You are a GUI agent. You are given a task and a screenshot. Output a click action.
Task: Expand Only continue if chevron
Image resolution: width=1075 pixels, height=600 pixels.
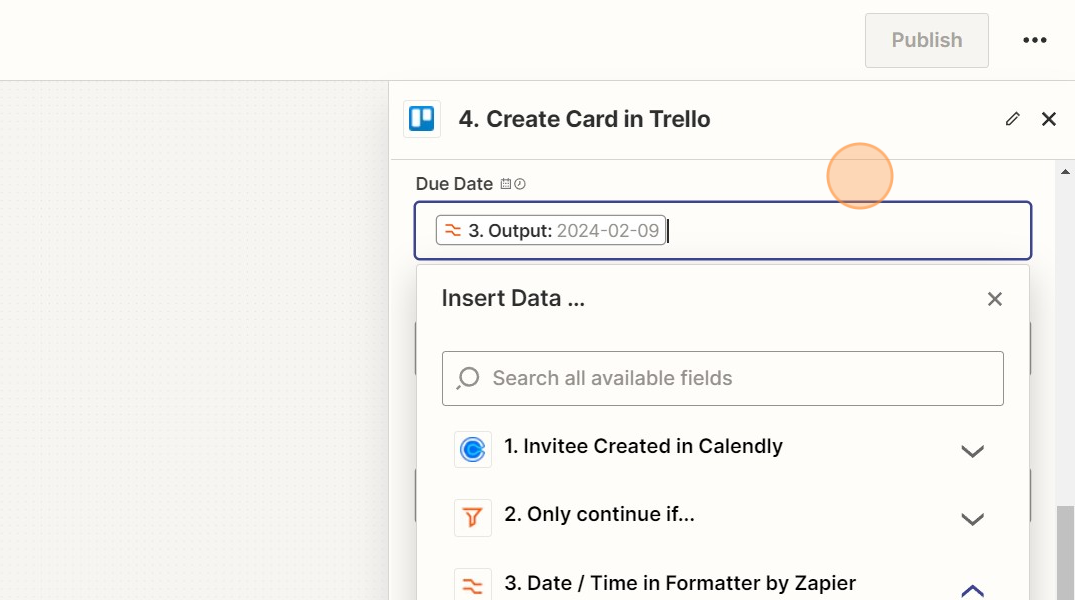(972, 519)
